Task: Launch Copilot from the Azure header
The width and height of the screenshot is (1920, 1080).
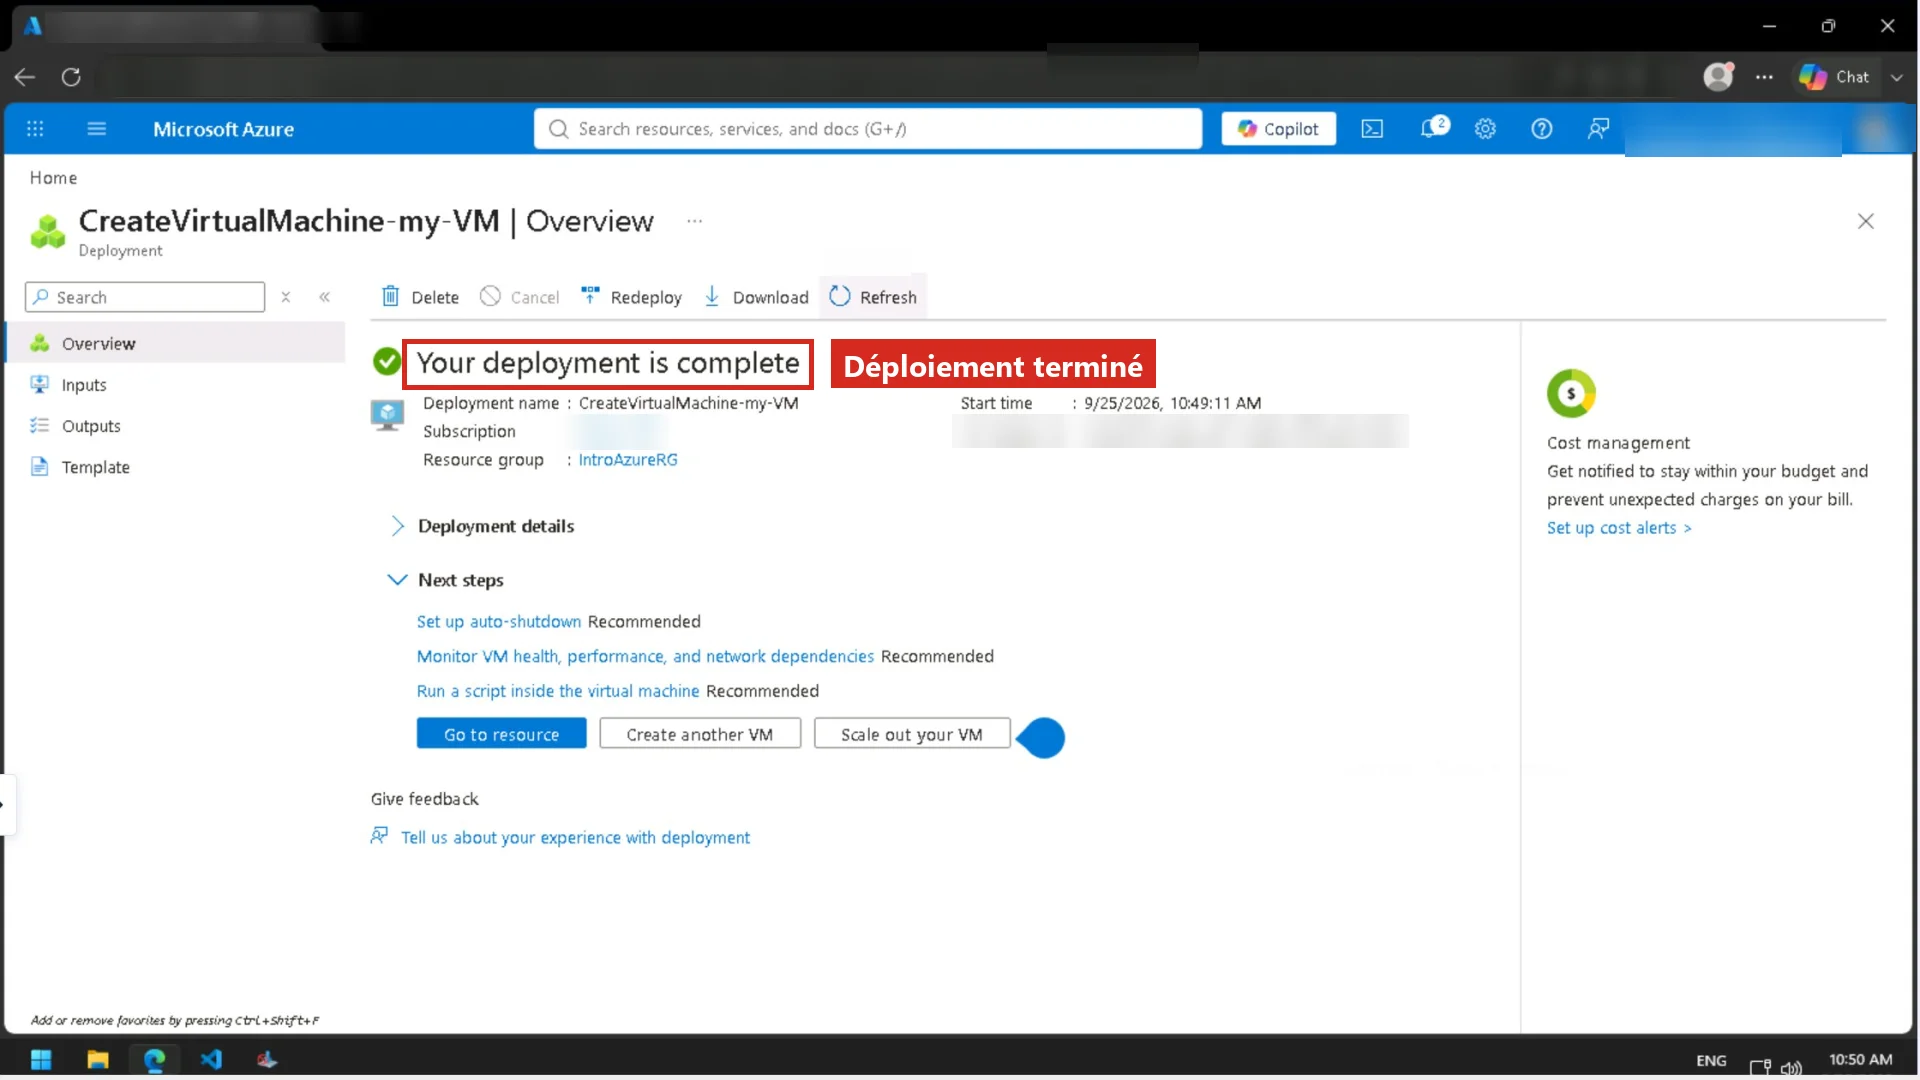Action: (1278, 129)
